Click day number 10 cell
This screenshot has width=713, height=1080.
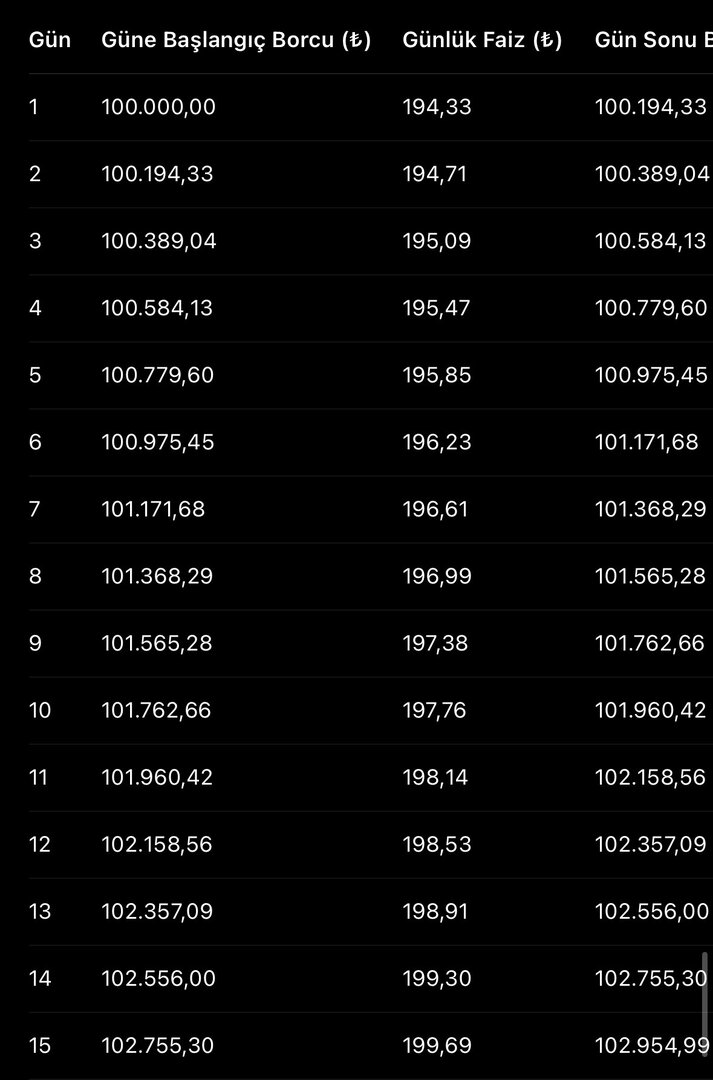40,710
